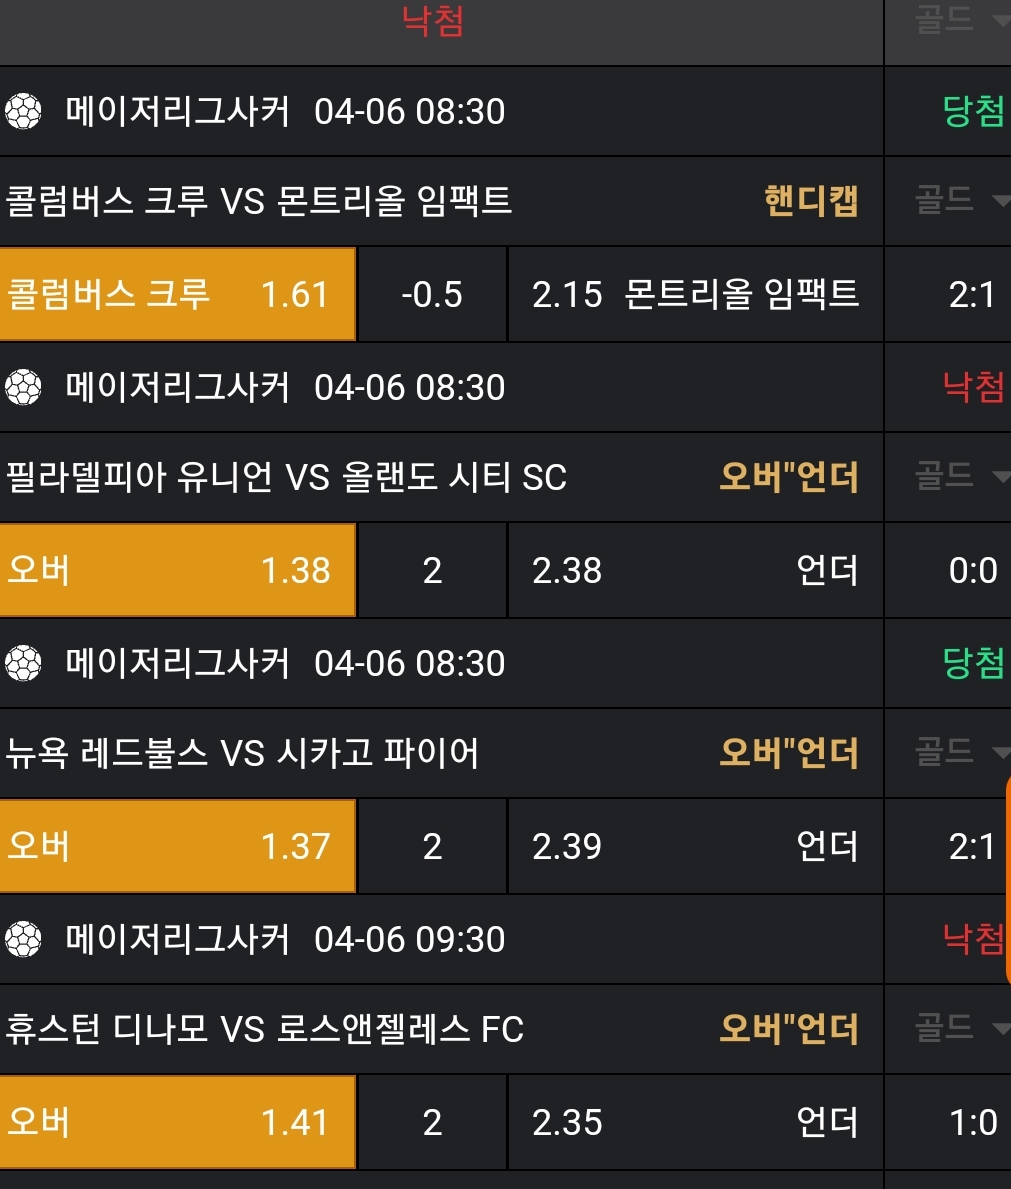The image size is (1011, 1189).
Task: Select 언더 2.39 for New York match
Action: coord(695,847)
